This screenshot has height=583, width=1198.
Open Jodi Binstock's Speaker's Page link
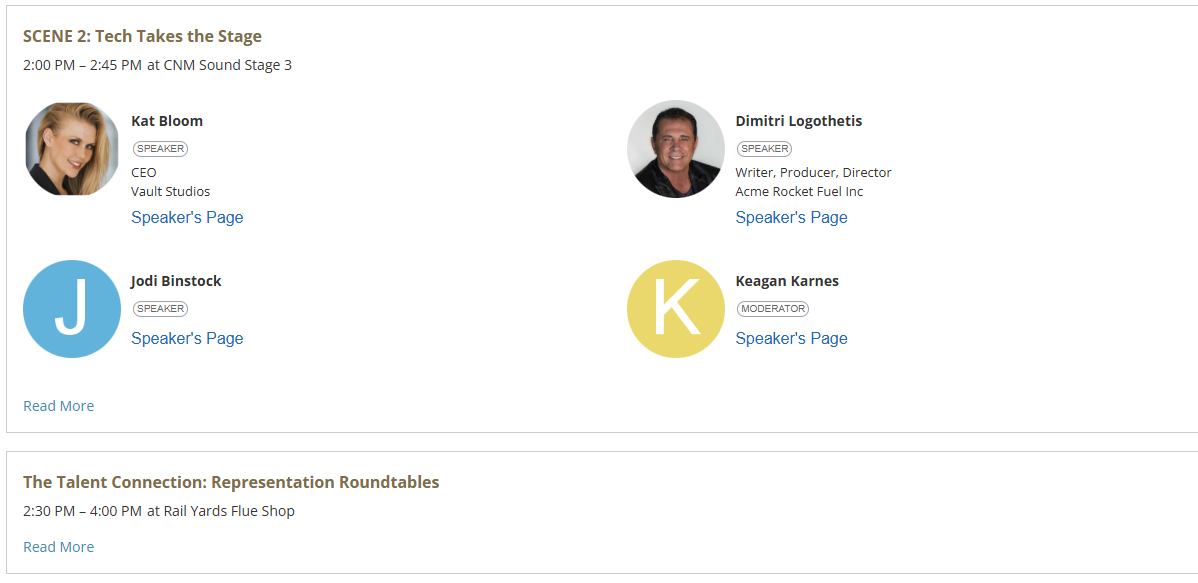pyautogui.click(x=187, y=338)
